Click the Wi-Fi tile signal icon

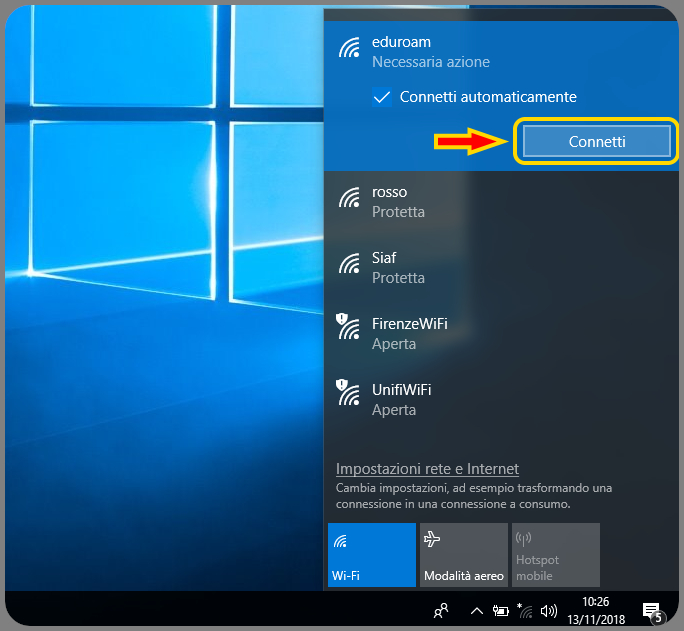click(x=340, y=541)
